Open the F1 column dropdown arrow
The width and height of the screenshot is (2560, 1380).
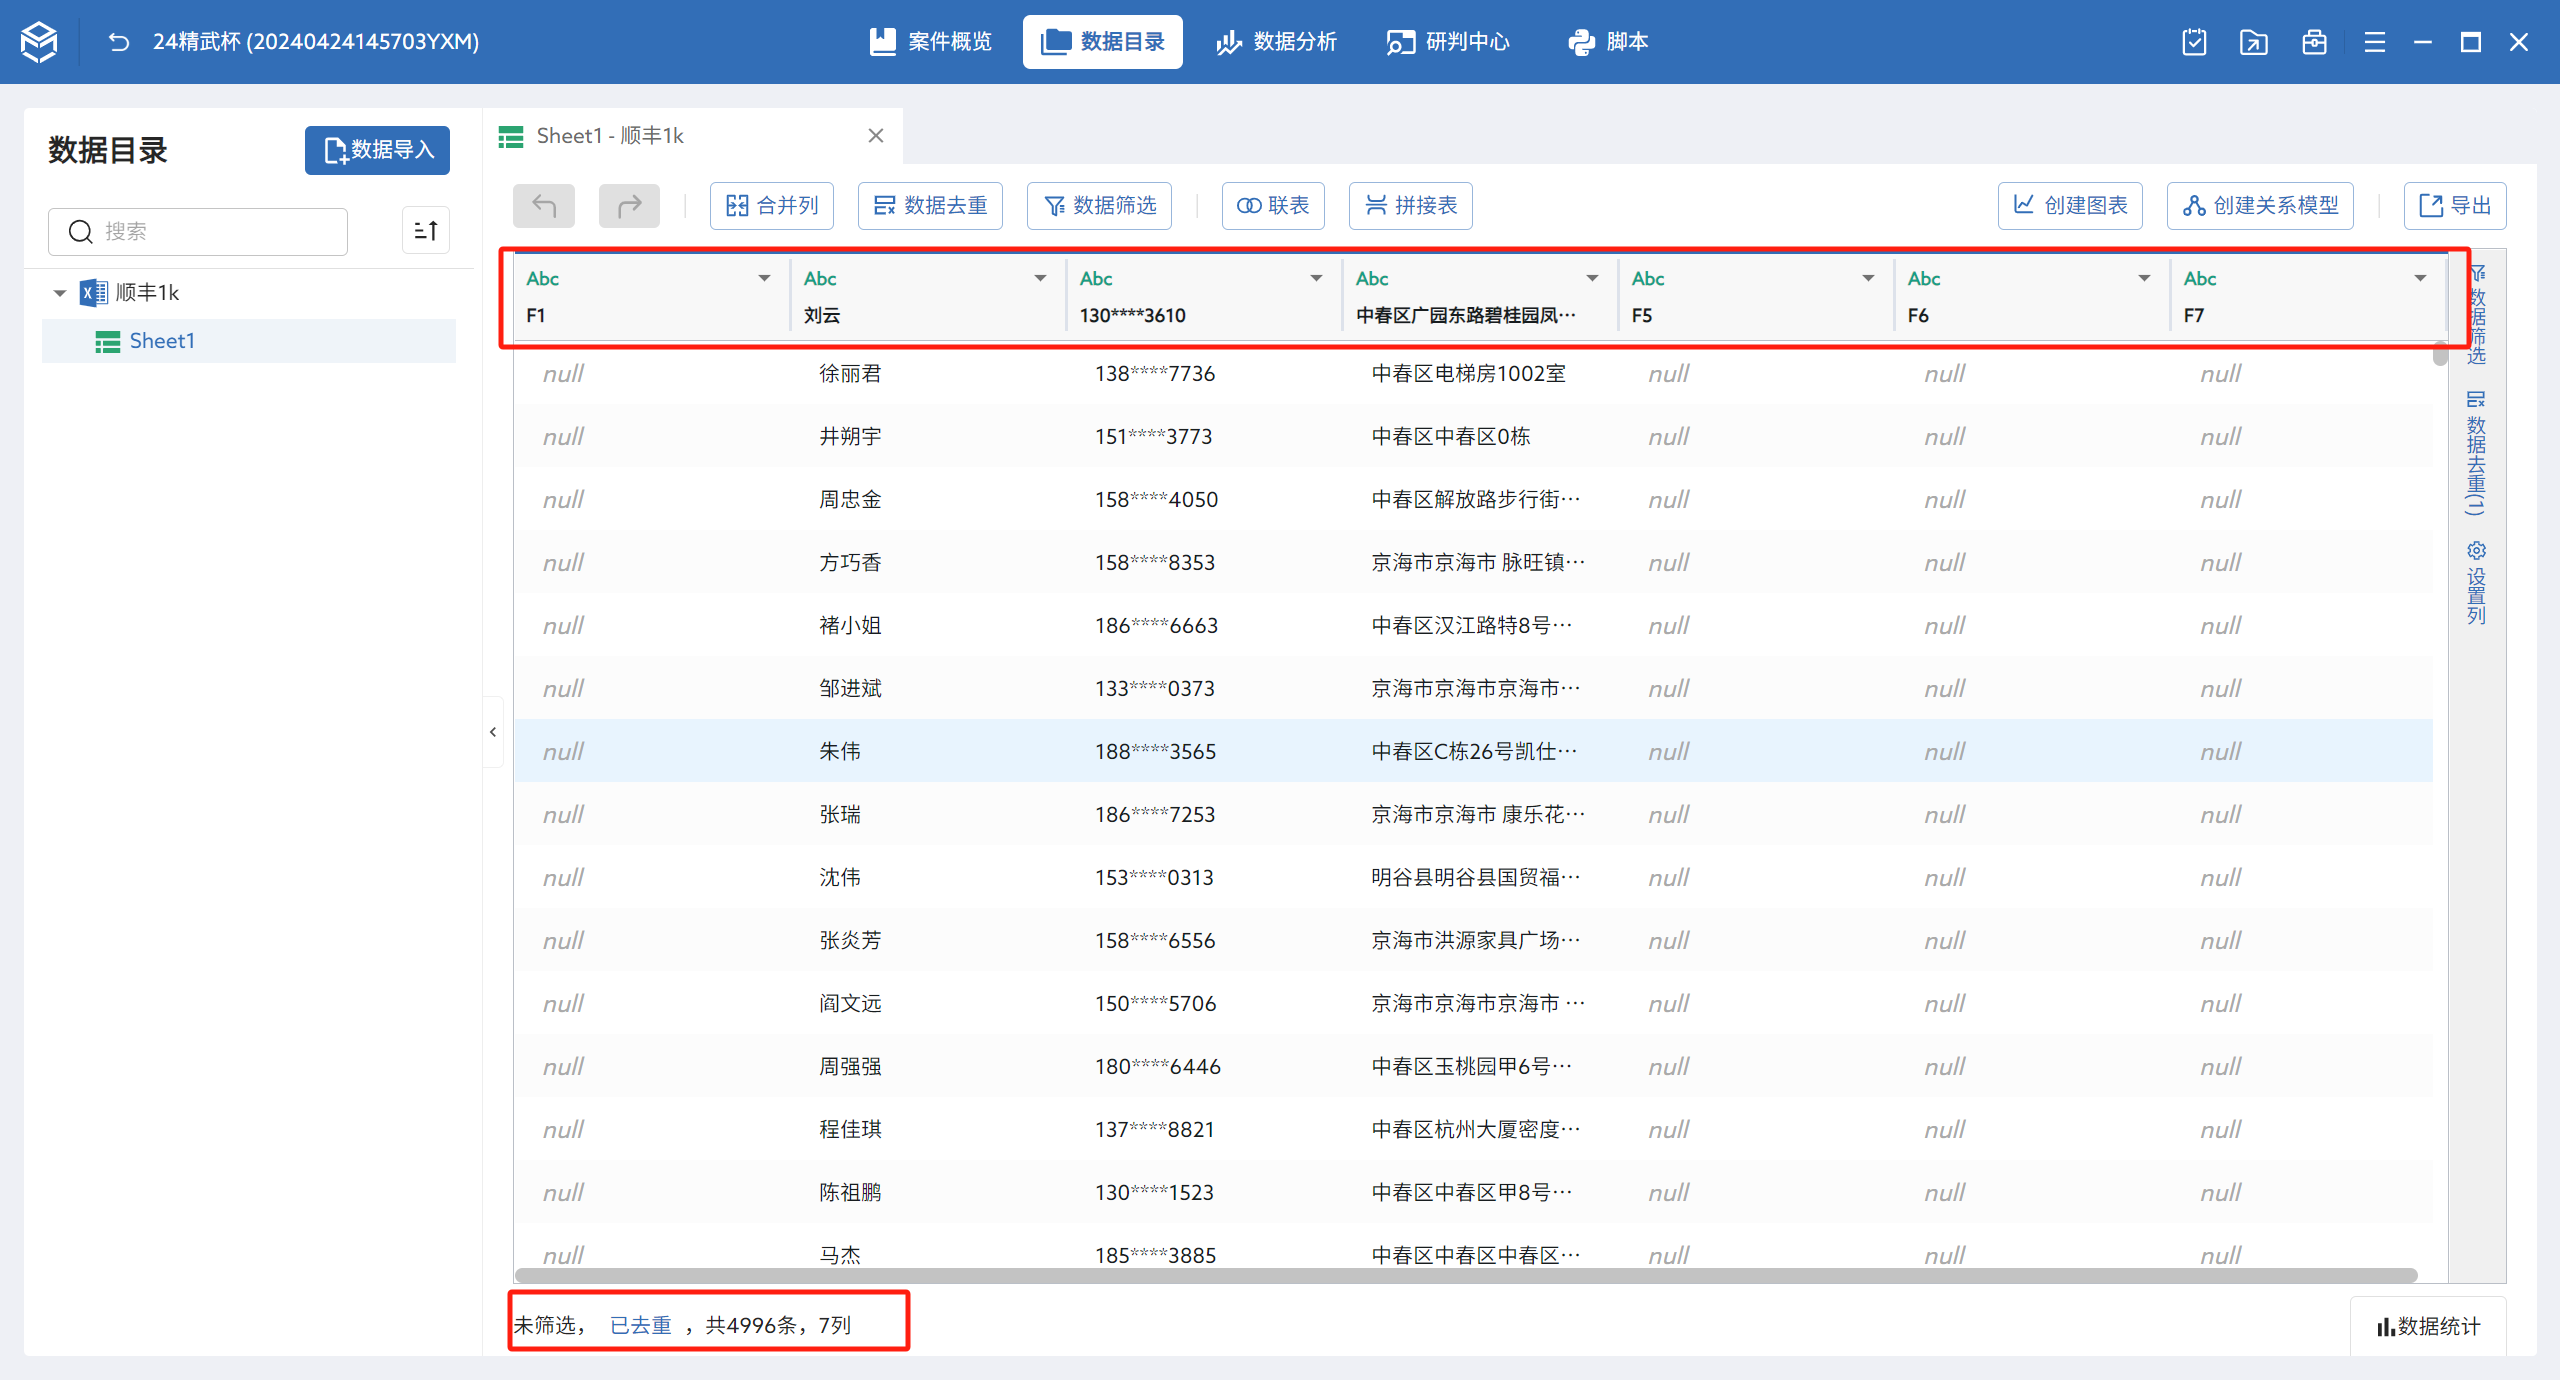click(764, 278)
